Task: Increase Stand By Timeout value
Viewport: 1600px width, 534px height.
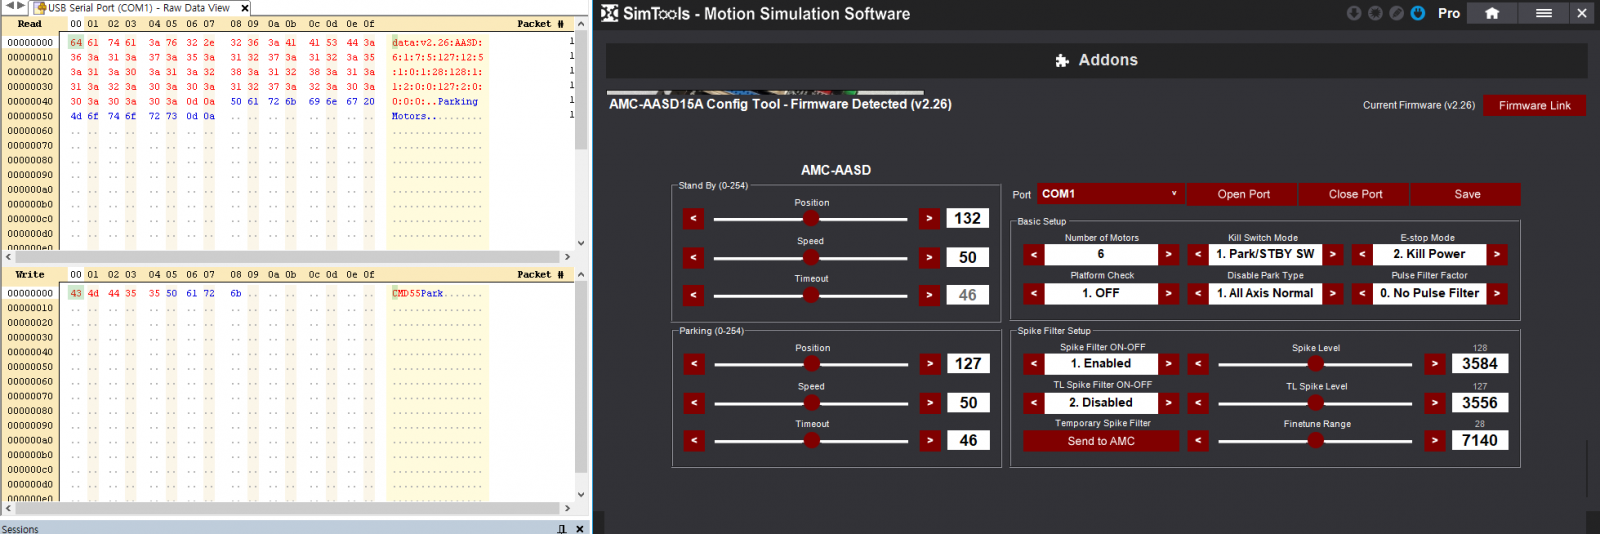Action: (x=929, y=295)
